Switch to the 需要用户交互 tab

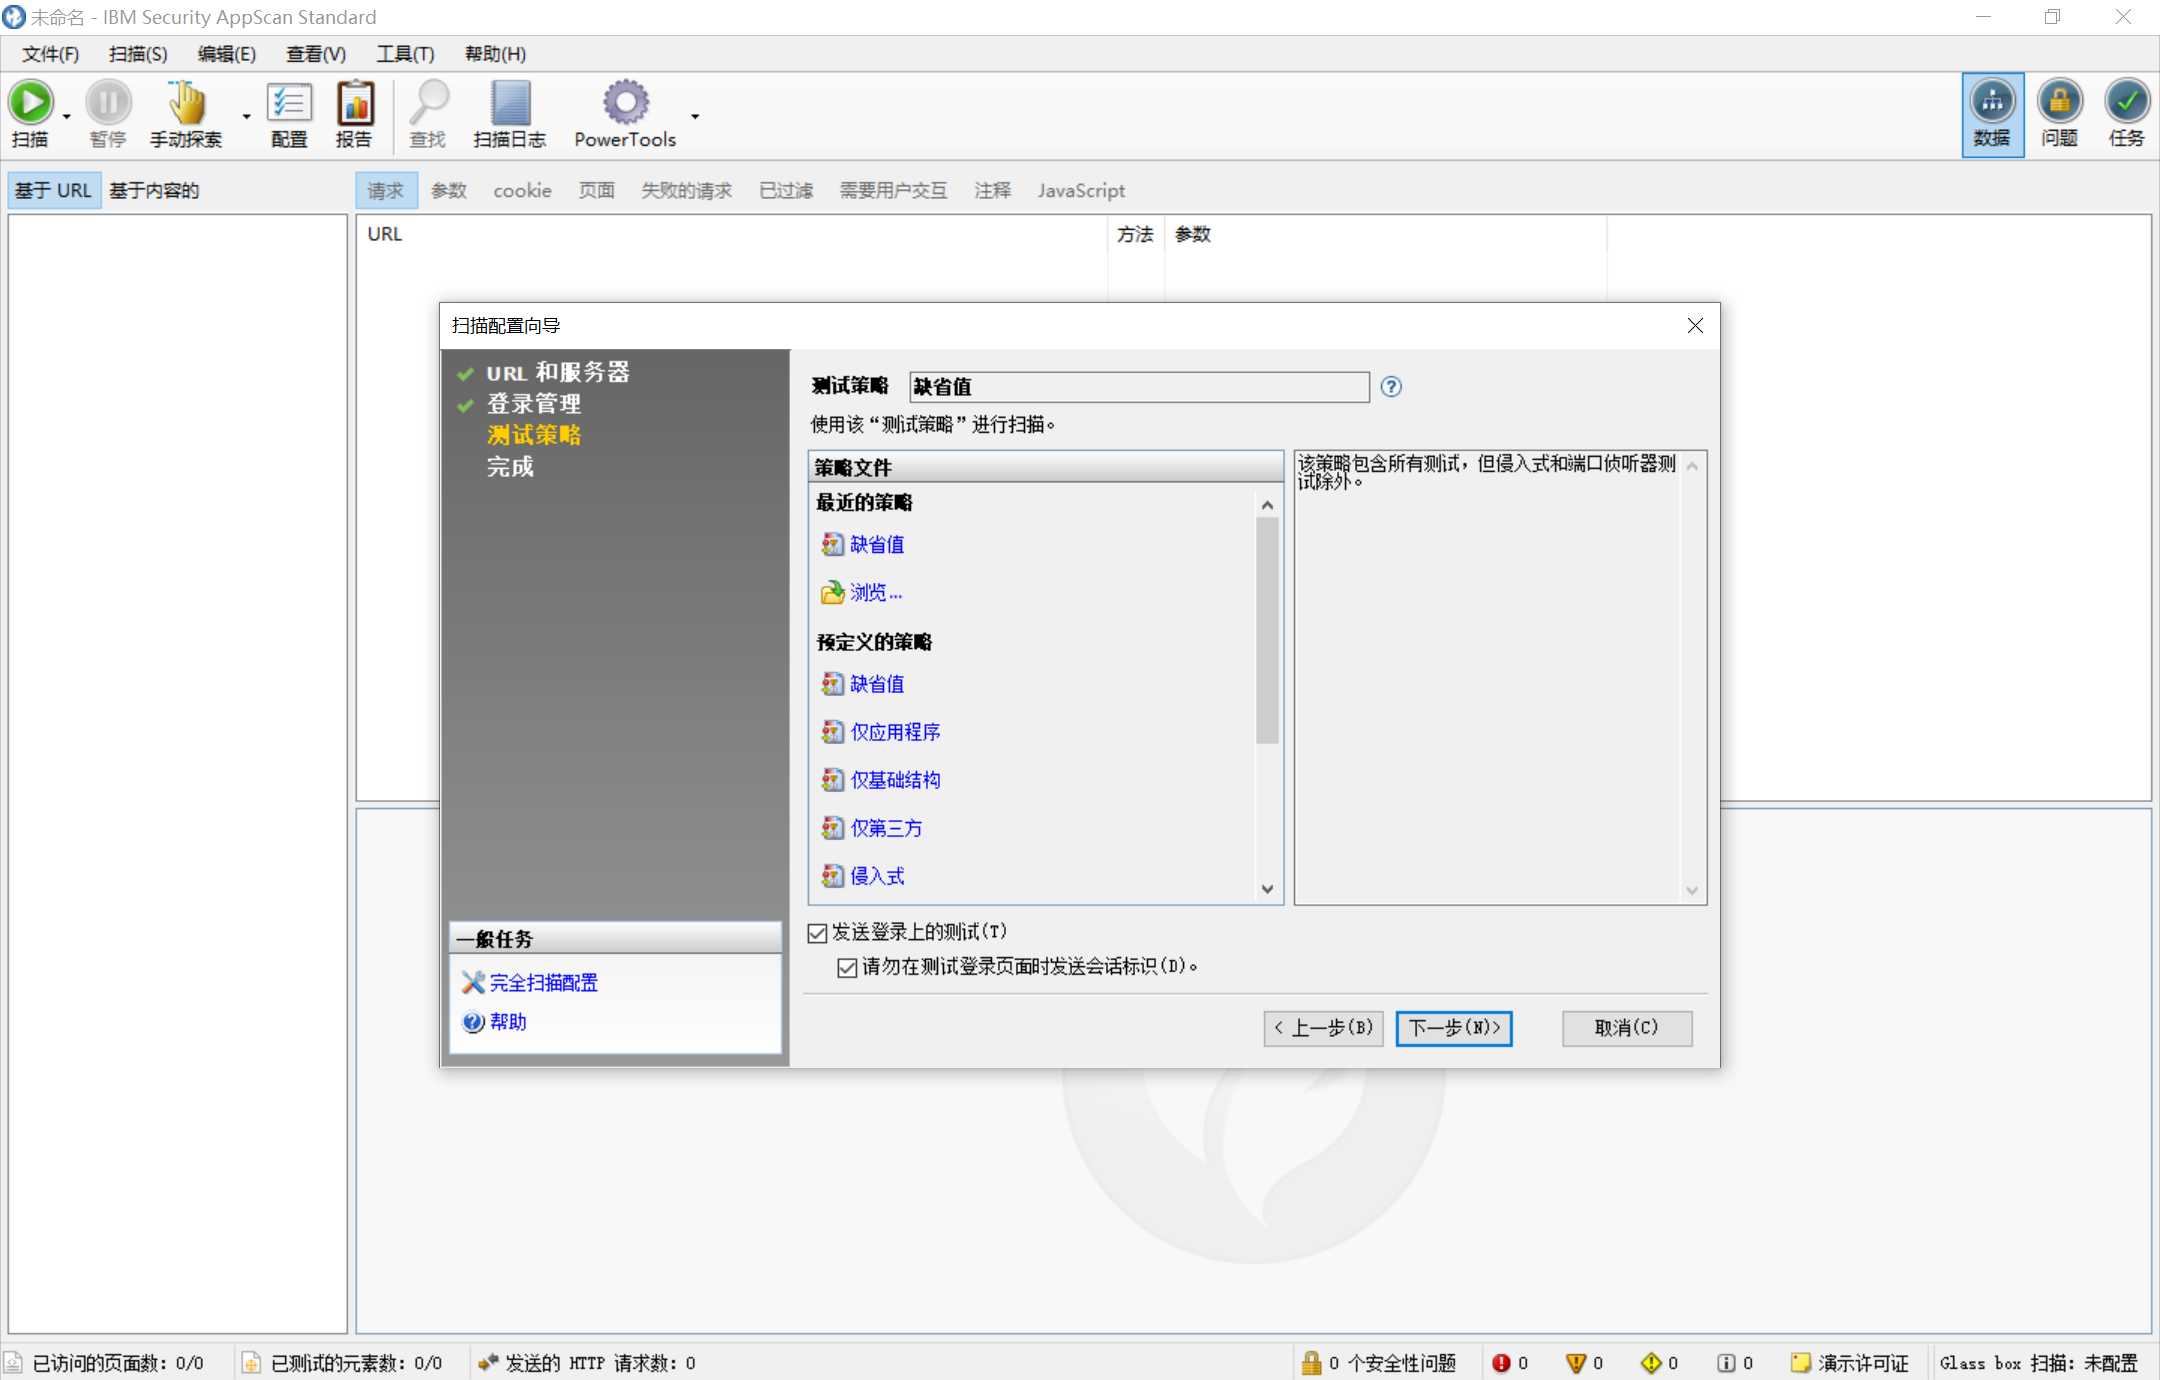coord(893,191)
